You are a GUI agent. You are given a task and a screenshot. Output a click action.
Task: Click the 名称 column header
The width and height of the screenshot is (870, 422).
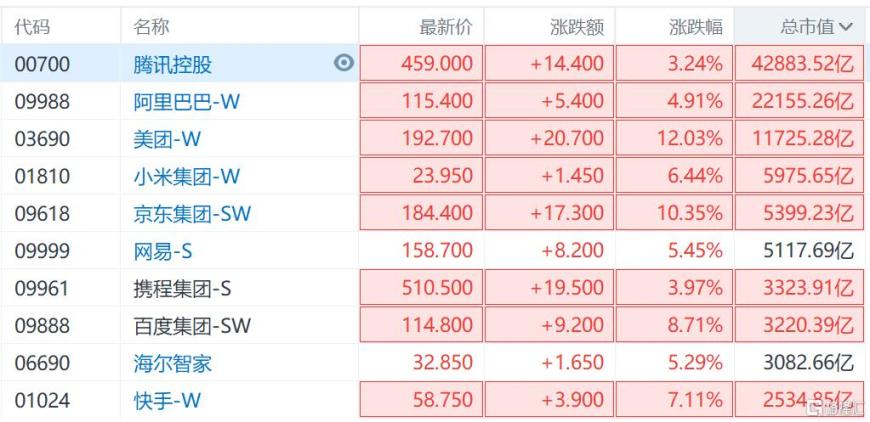pyautogui.click(x=151, y=28)
